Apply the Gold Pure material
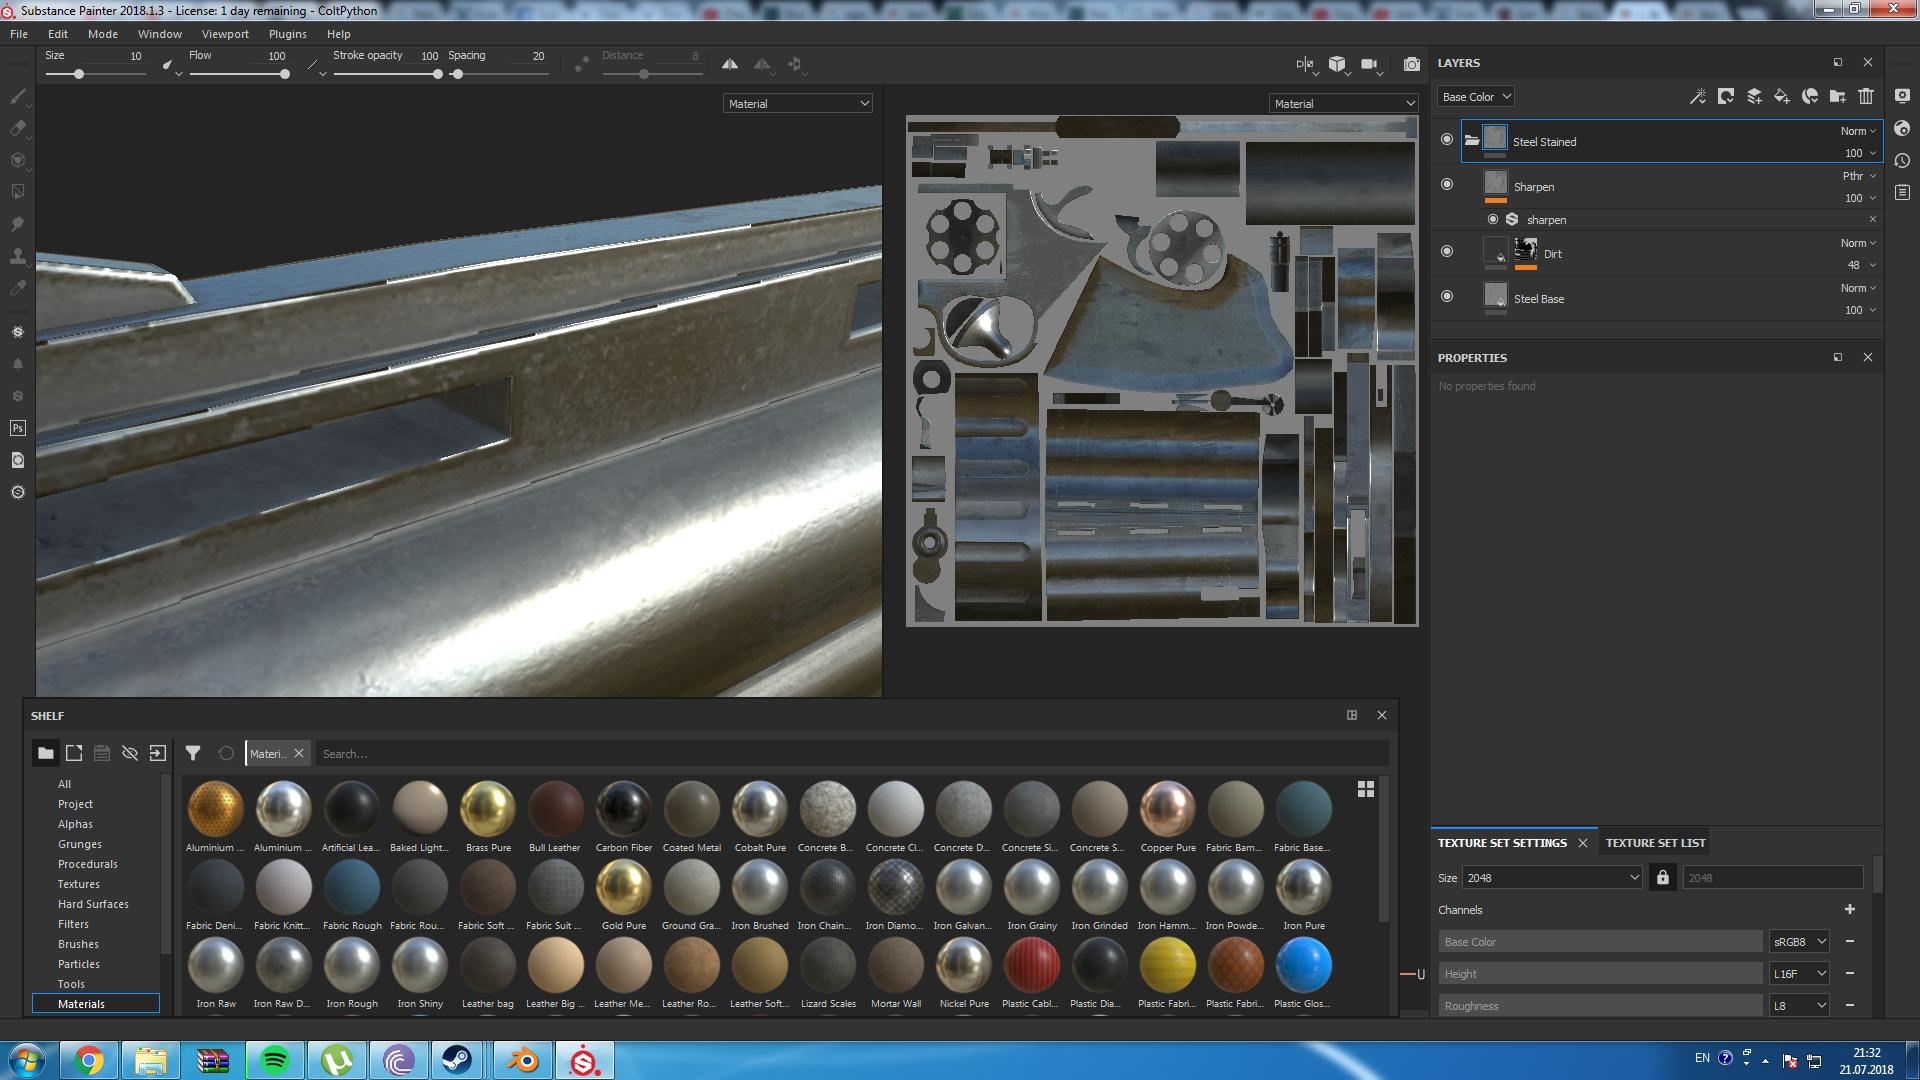1920x1080 pixels. tap(623, 887)
